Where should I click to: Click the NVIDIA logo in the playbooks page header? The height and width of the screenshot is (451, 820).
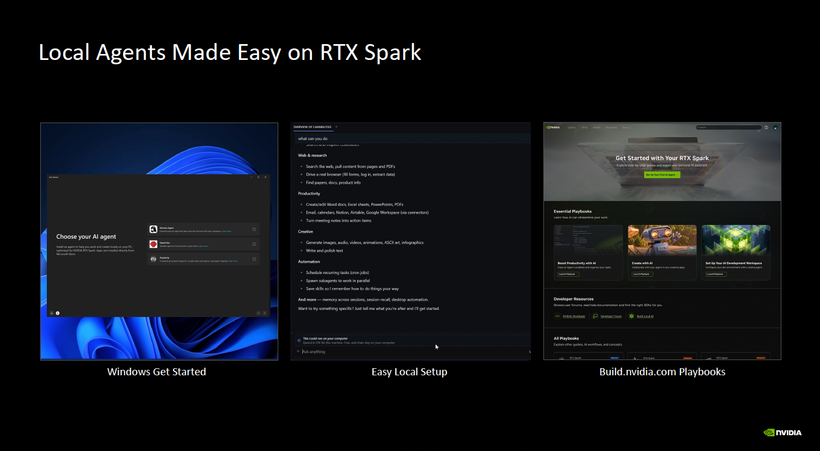553,127
